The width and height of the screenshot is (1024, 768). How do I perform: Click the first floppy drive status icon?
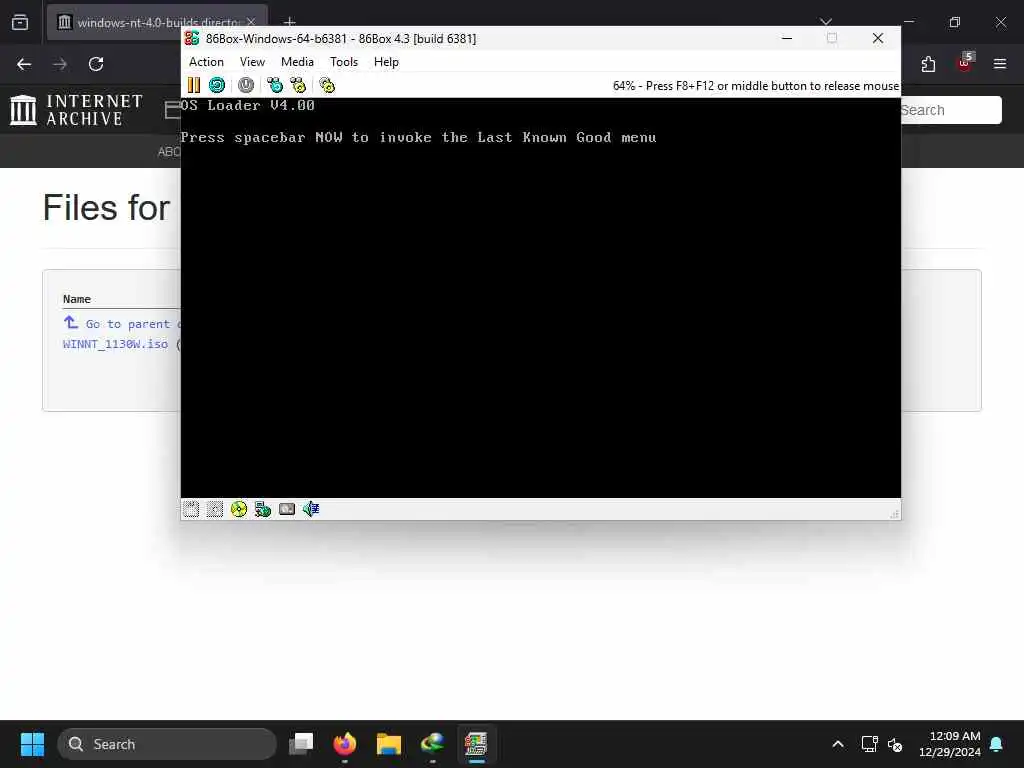coord(191,509)
